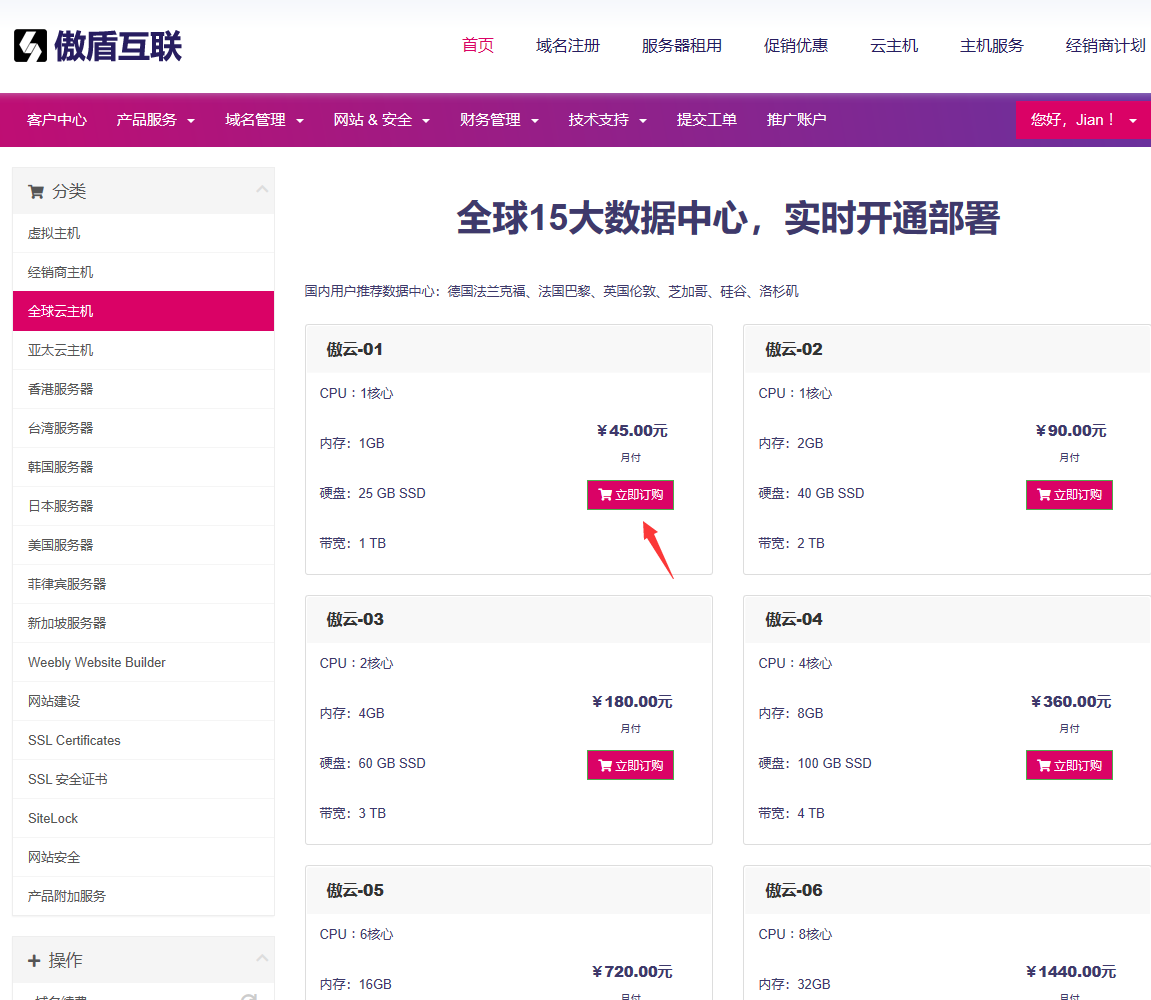Select 提交工单 in the purple navbar
Viewport: 1151px width, 1000px height.
pyautogui.click(x=706, y=120)
